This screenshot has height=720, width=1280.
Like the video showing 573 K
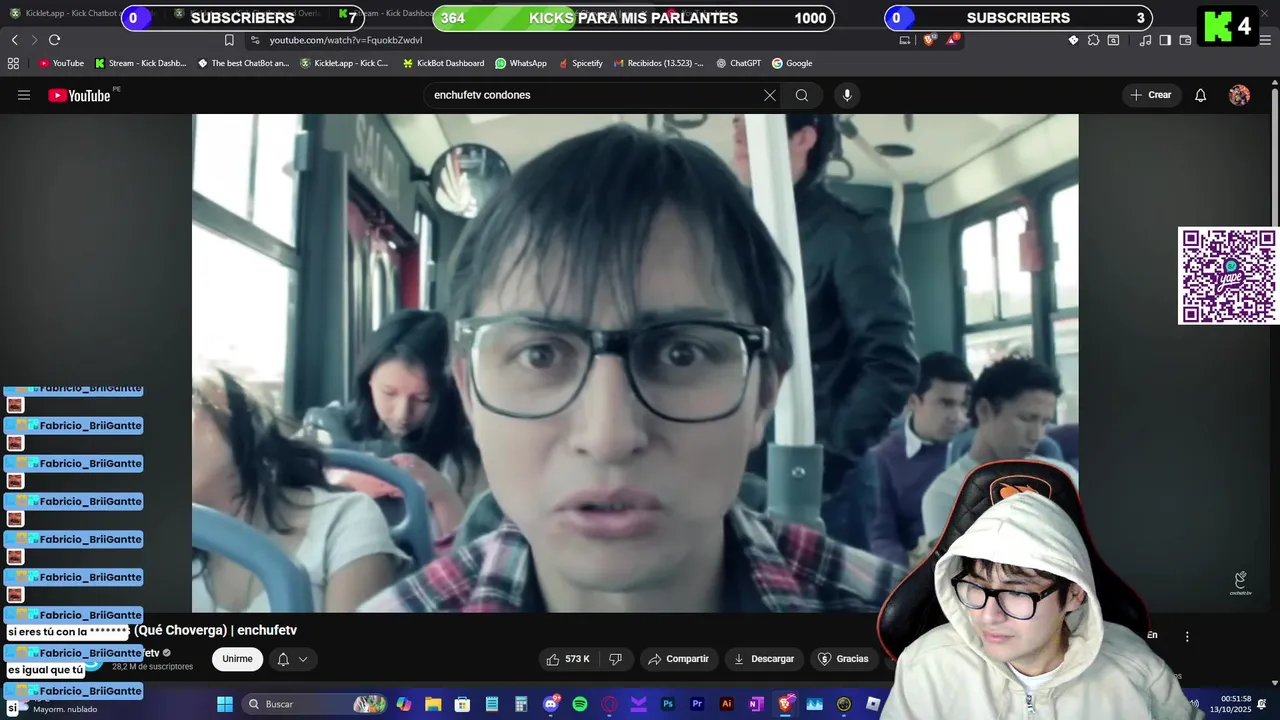point(568,659)
